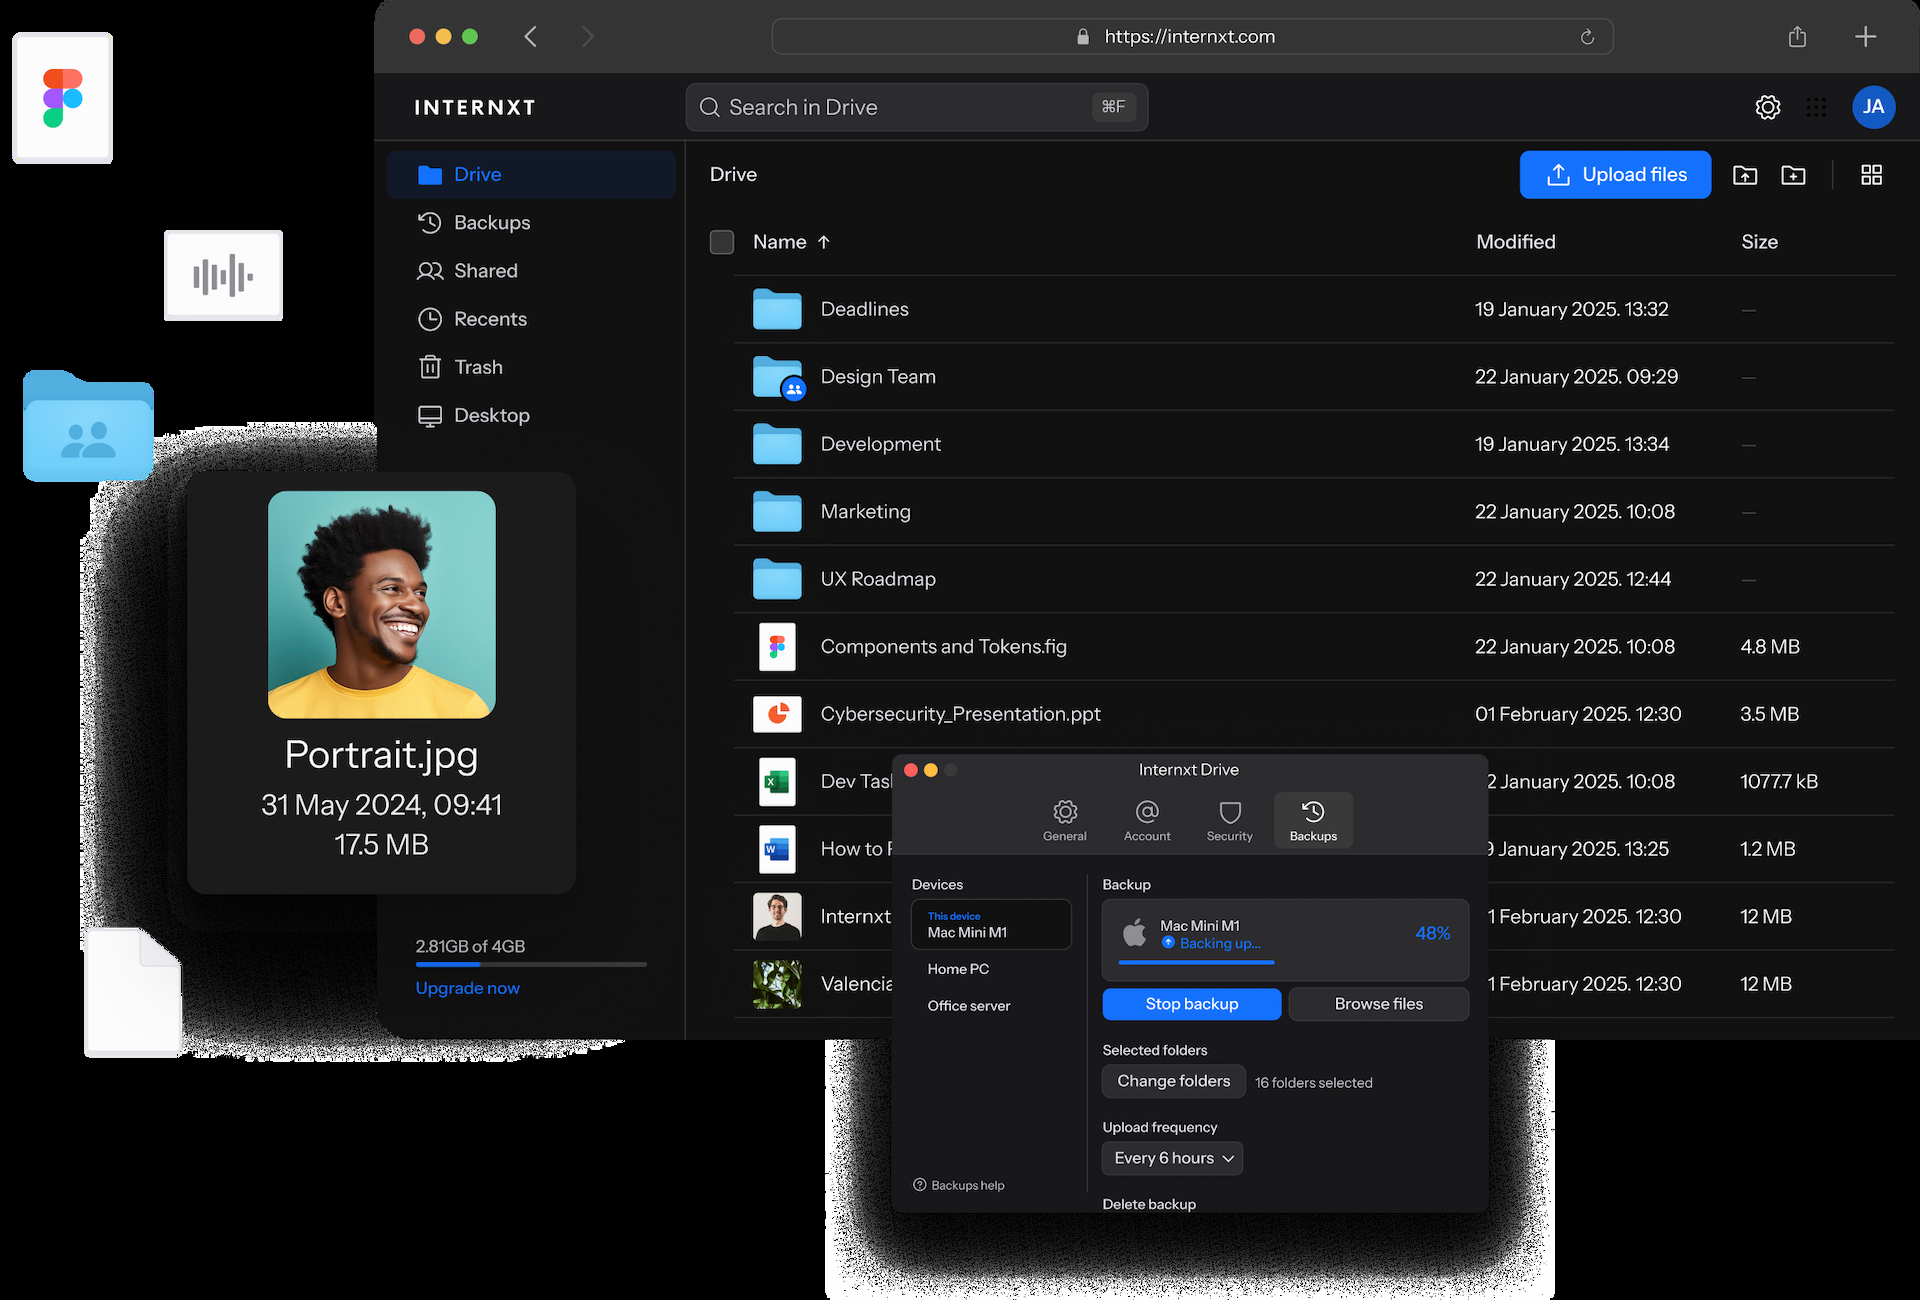
Task: Switch file list to grid view
Action: [x=1872, y=174]
